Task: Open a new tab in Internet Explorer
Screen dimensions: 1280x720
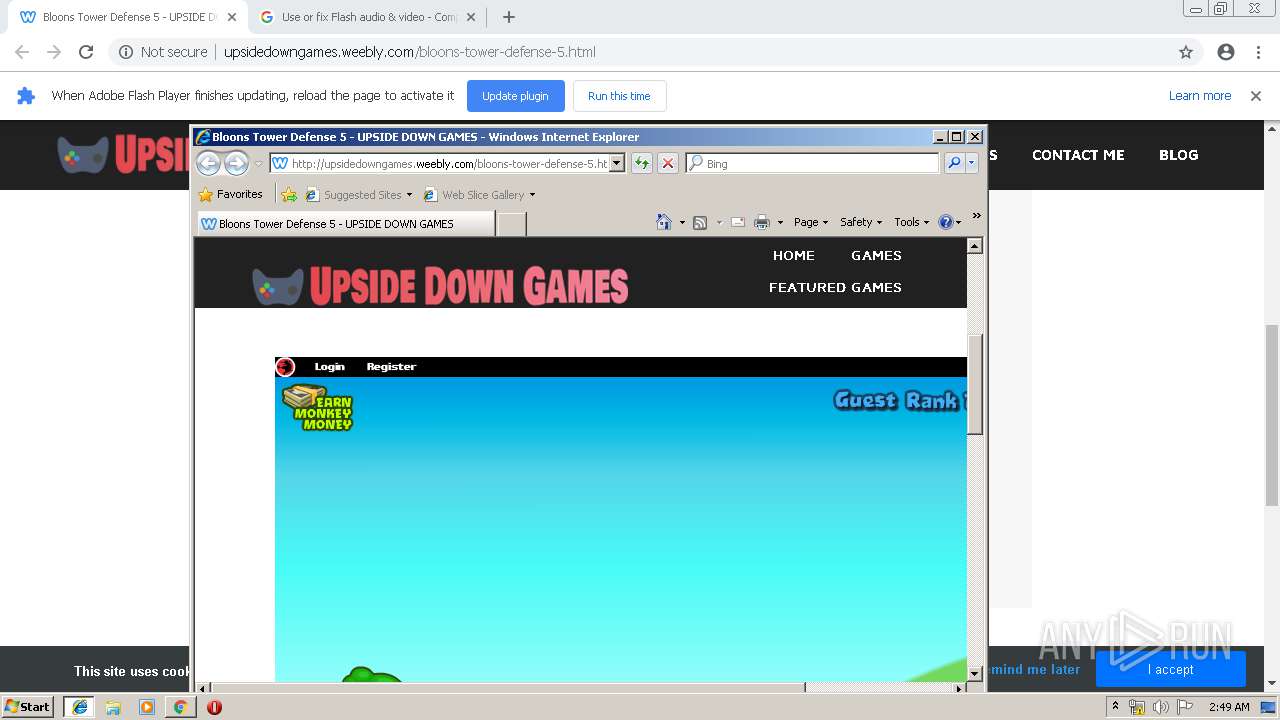Action: pos(511,224)
